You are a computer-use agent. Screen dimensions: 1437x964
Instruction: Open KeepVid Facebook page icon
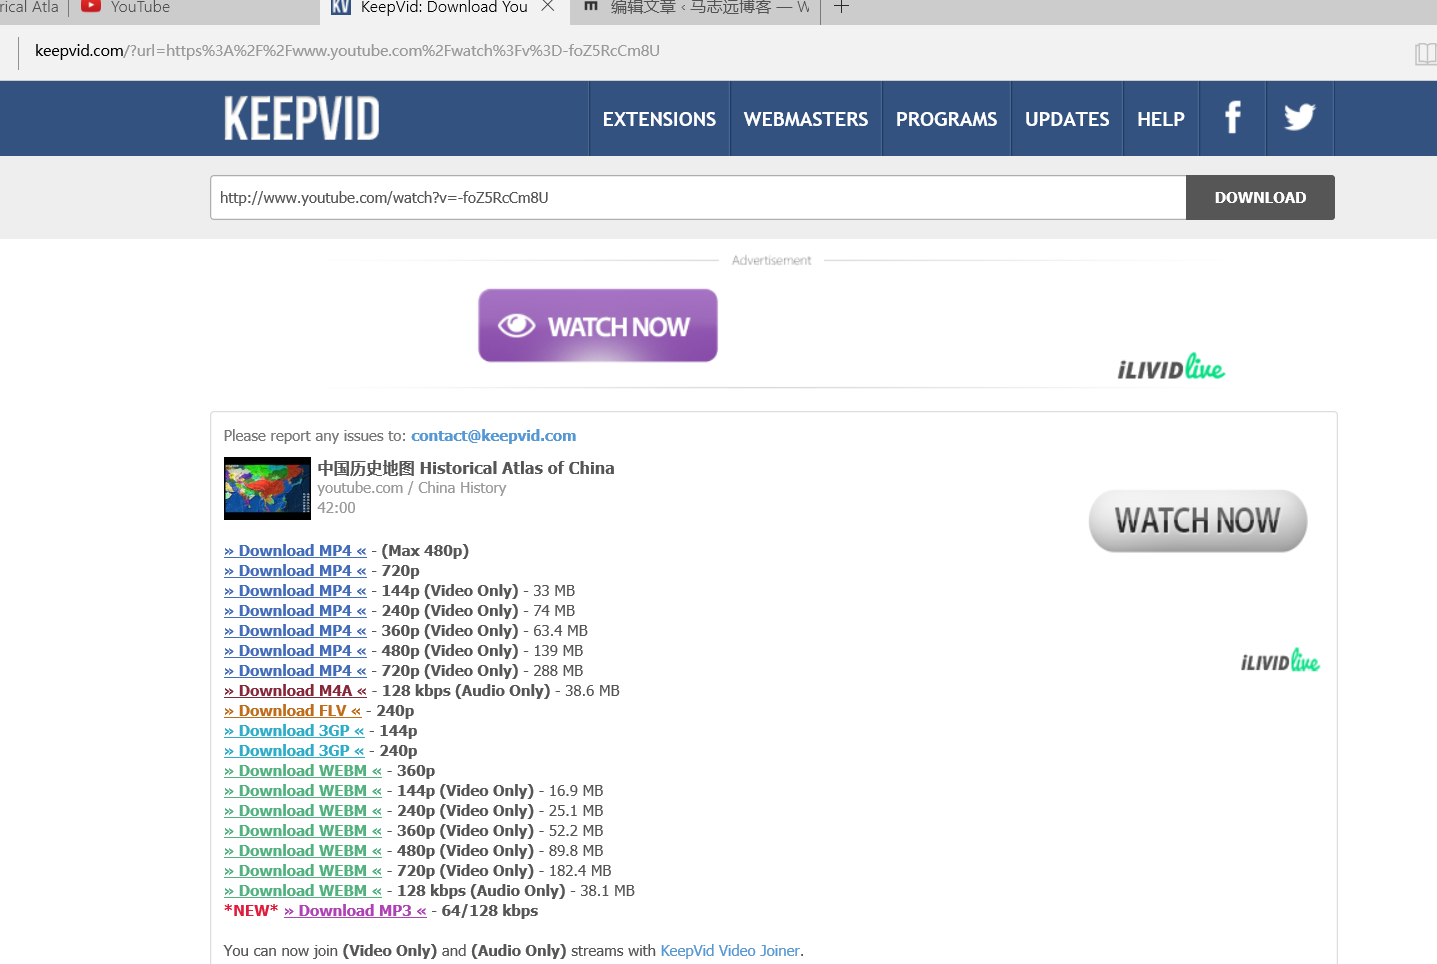tap(1232, 118)
